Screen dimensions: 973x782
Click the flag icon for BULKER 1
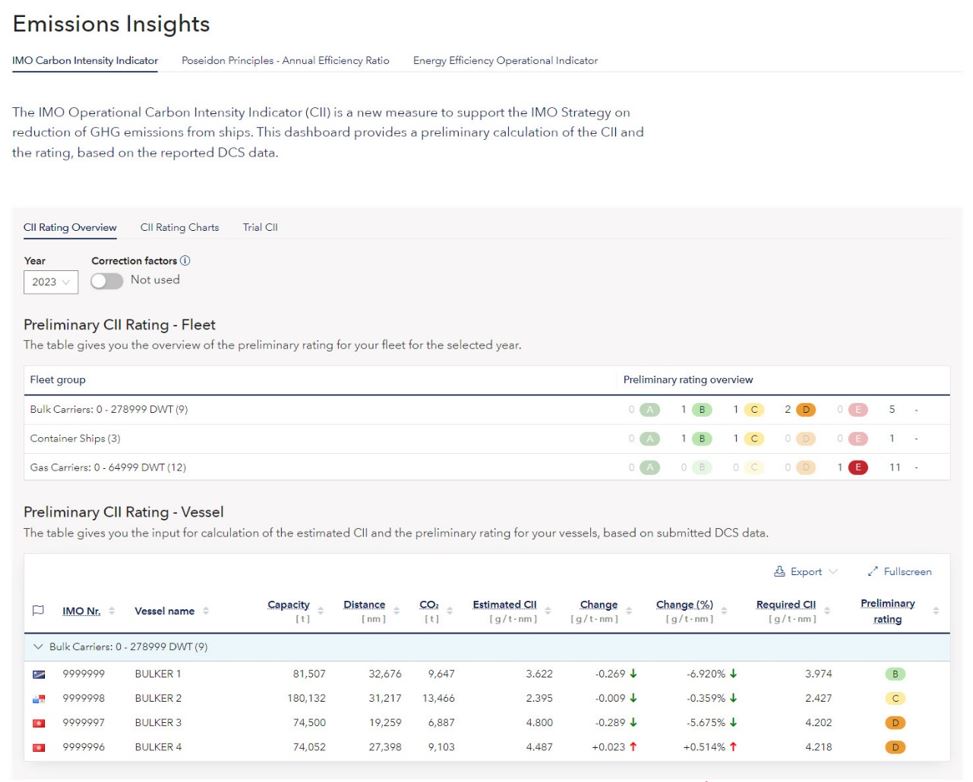click(x=38, y=674)
